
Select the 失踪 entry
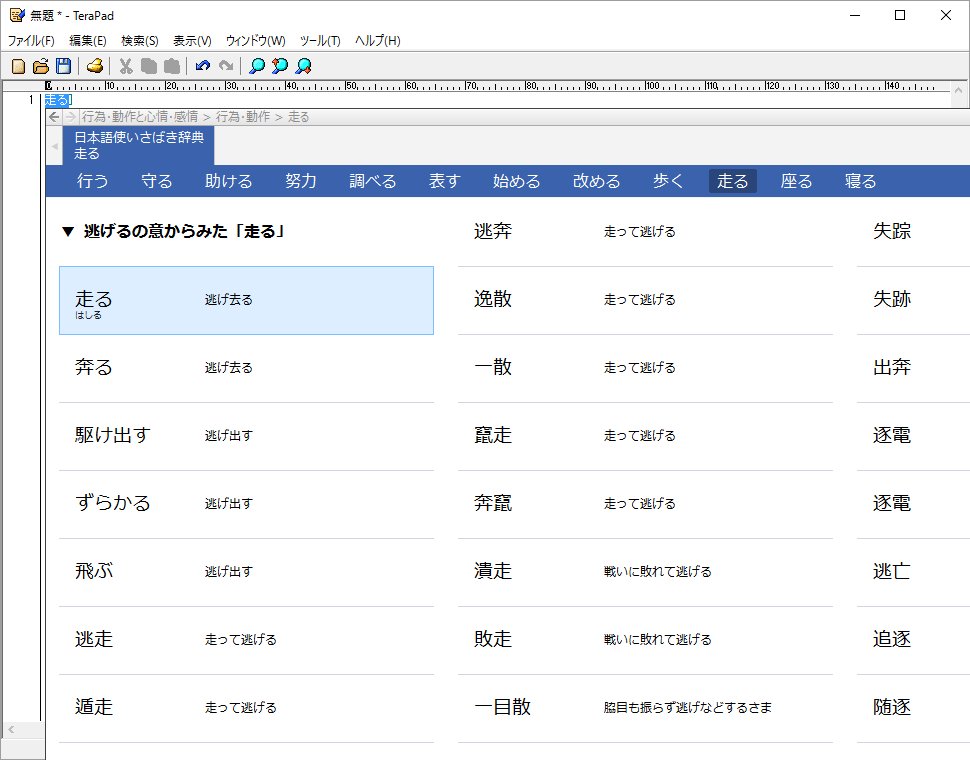coord(913,233)
